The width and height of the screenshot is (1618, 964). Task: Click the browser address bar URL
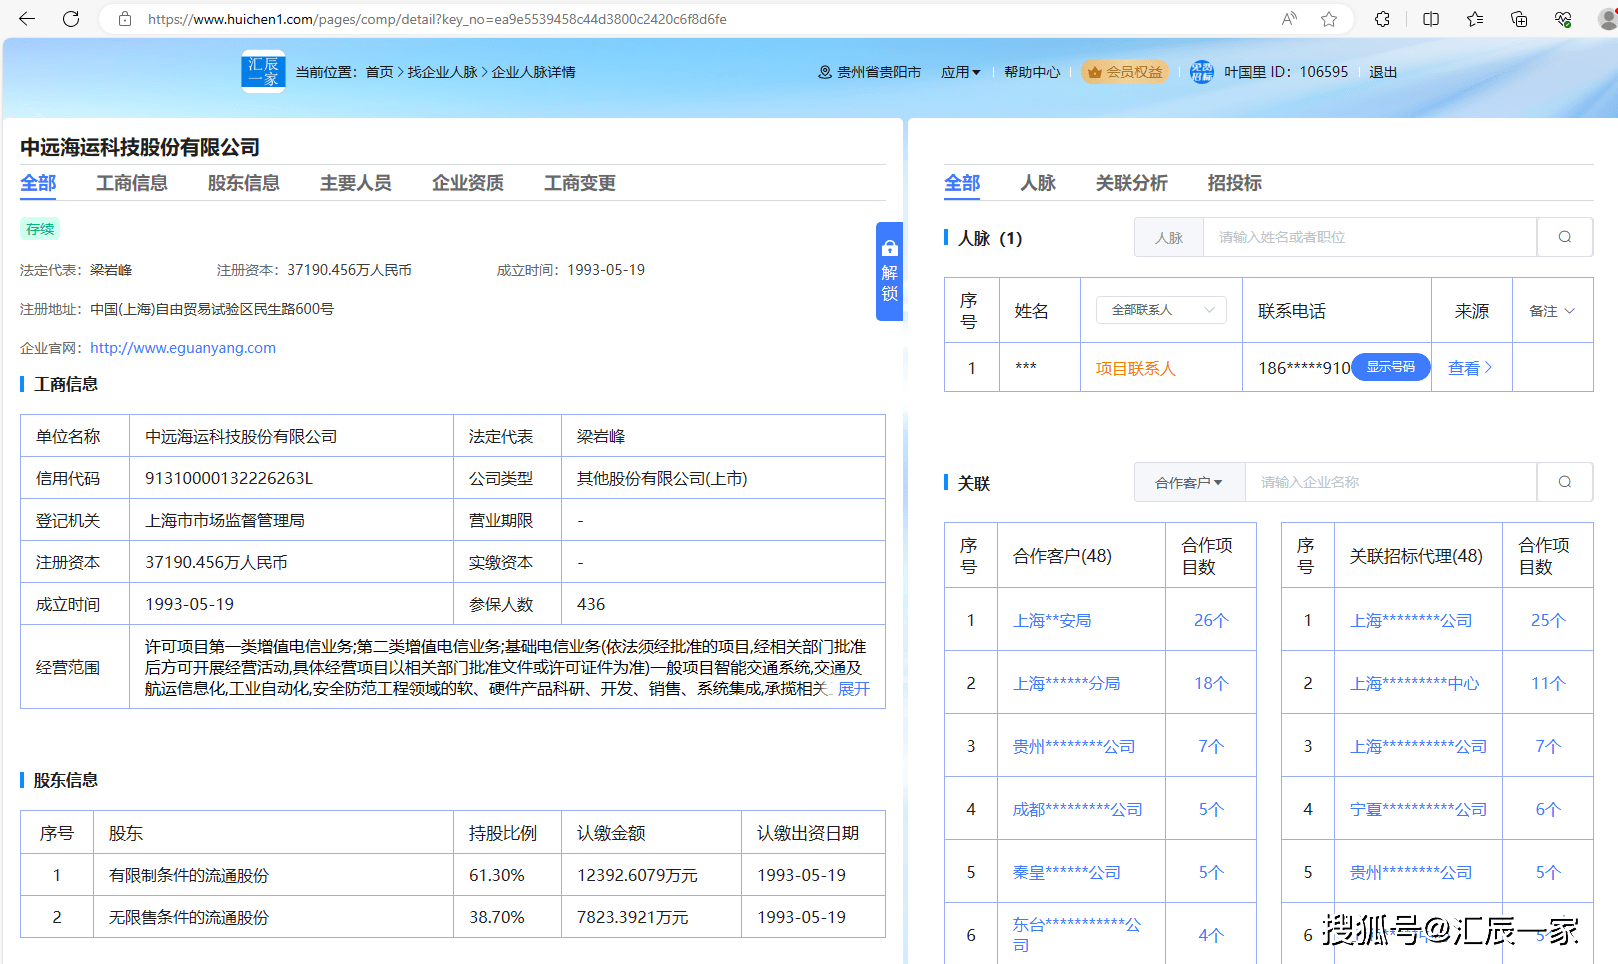pos(437,19)
